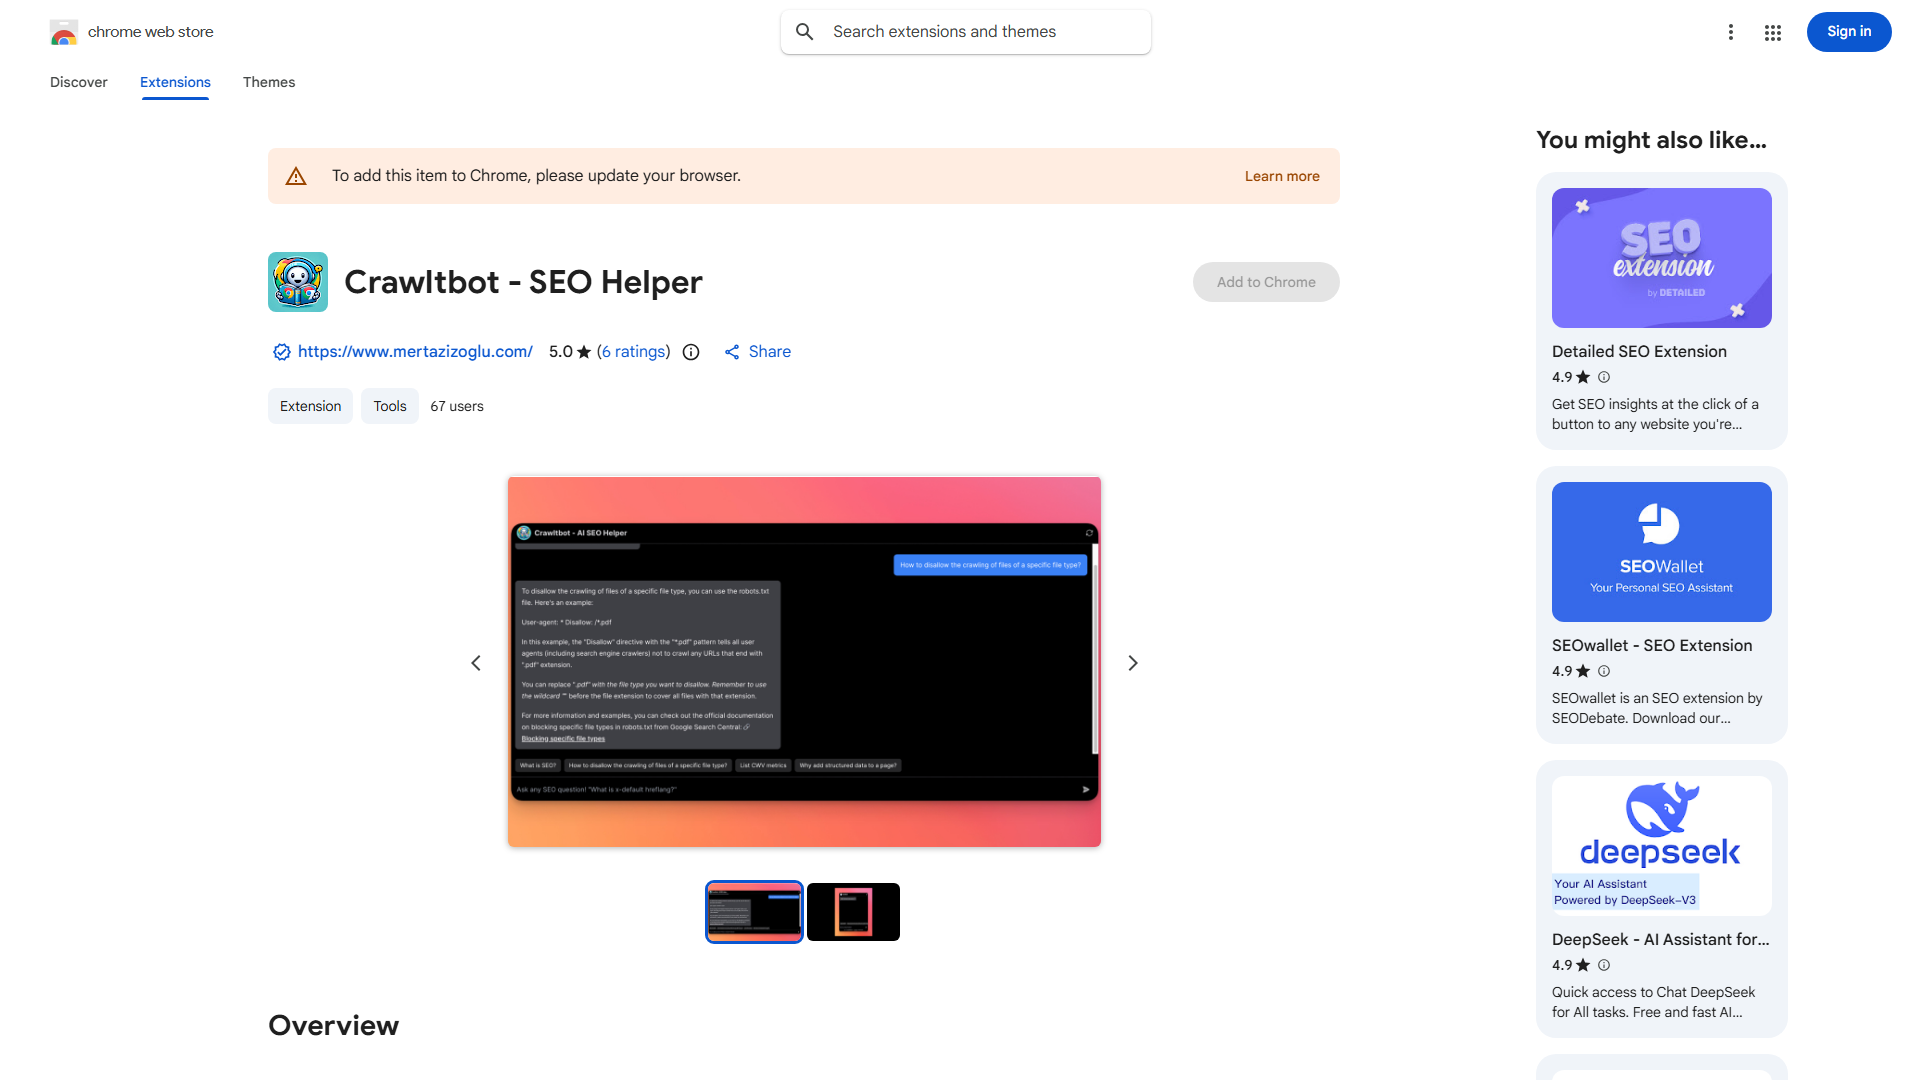
Task: Open info icon next to SEOwallet rating
Action: tap(1604, 671)
